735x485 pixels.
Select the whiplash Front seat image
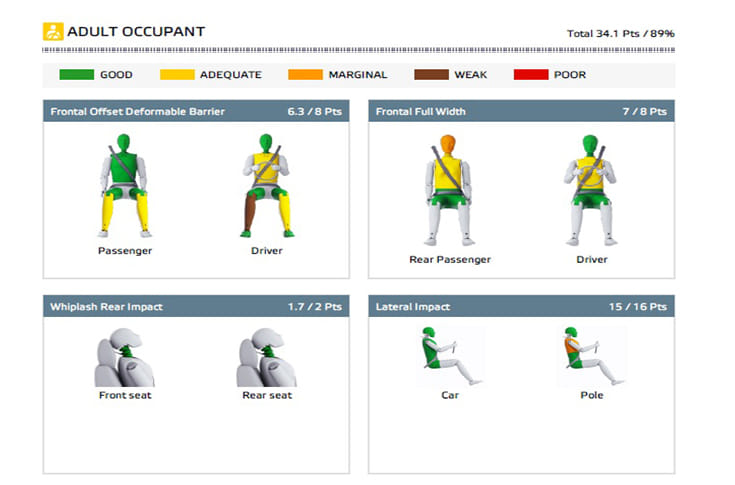[x=125, y=358]
